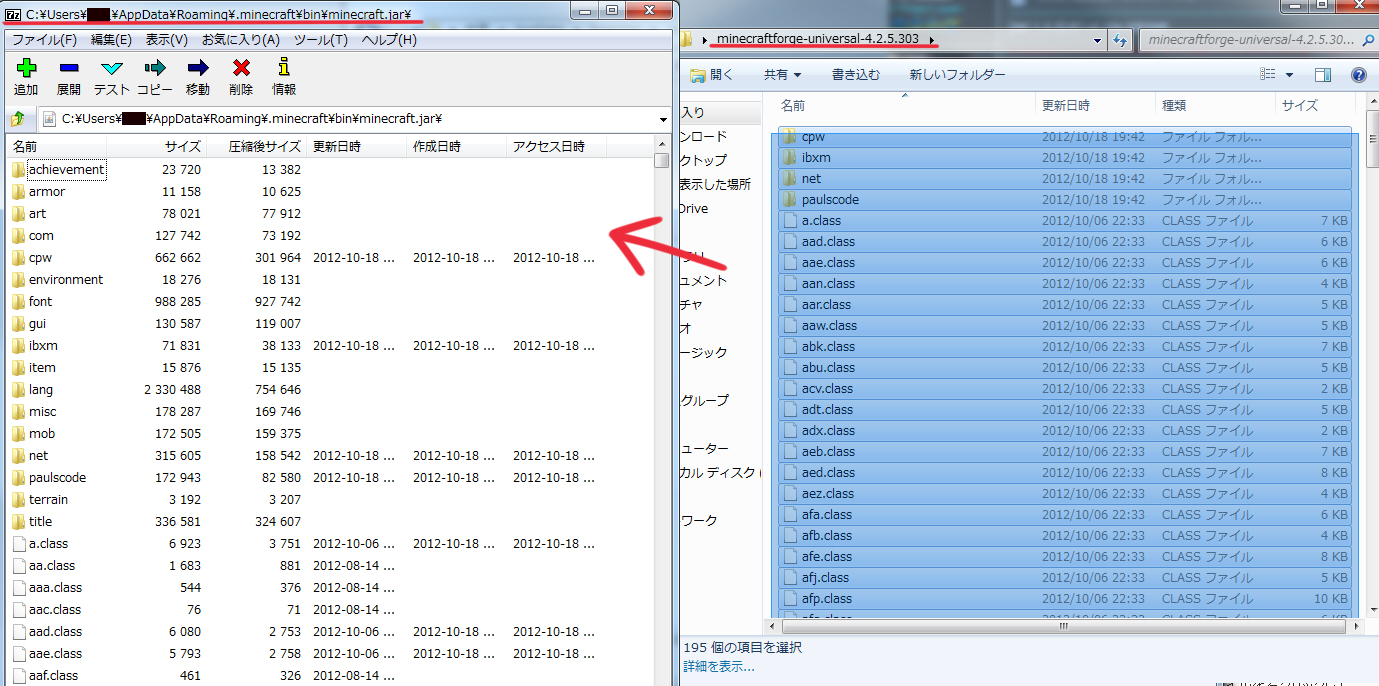Expand the breadcrumb arrow after minecraftforge-universal folder name

(933, 40)
